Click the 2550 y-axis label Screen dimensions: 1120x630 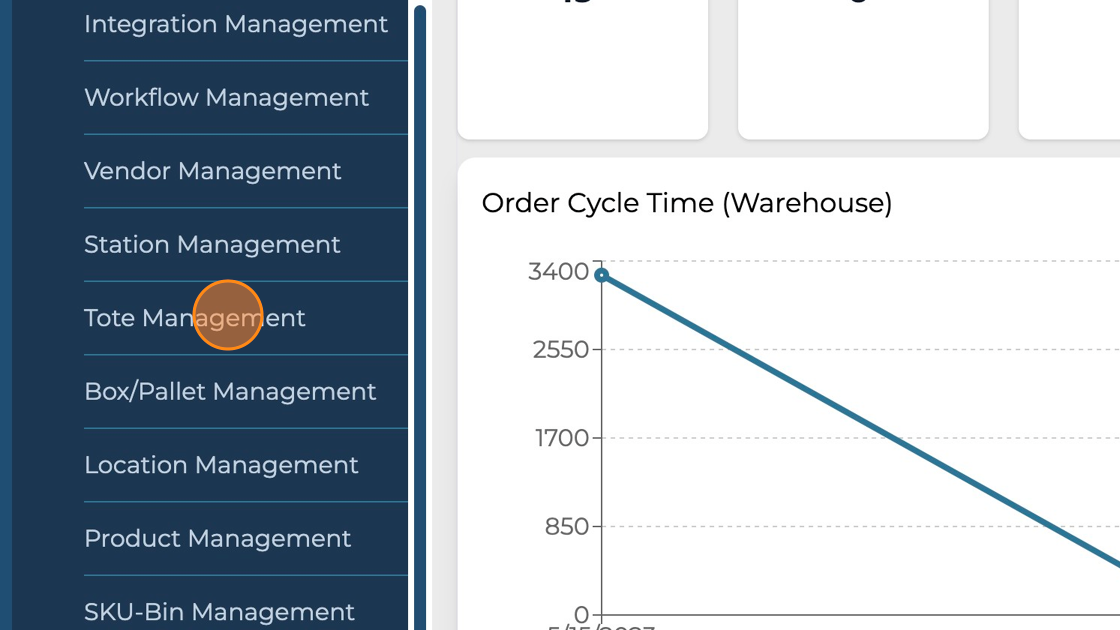click(560, 350)
